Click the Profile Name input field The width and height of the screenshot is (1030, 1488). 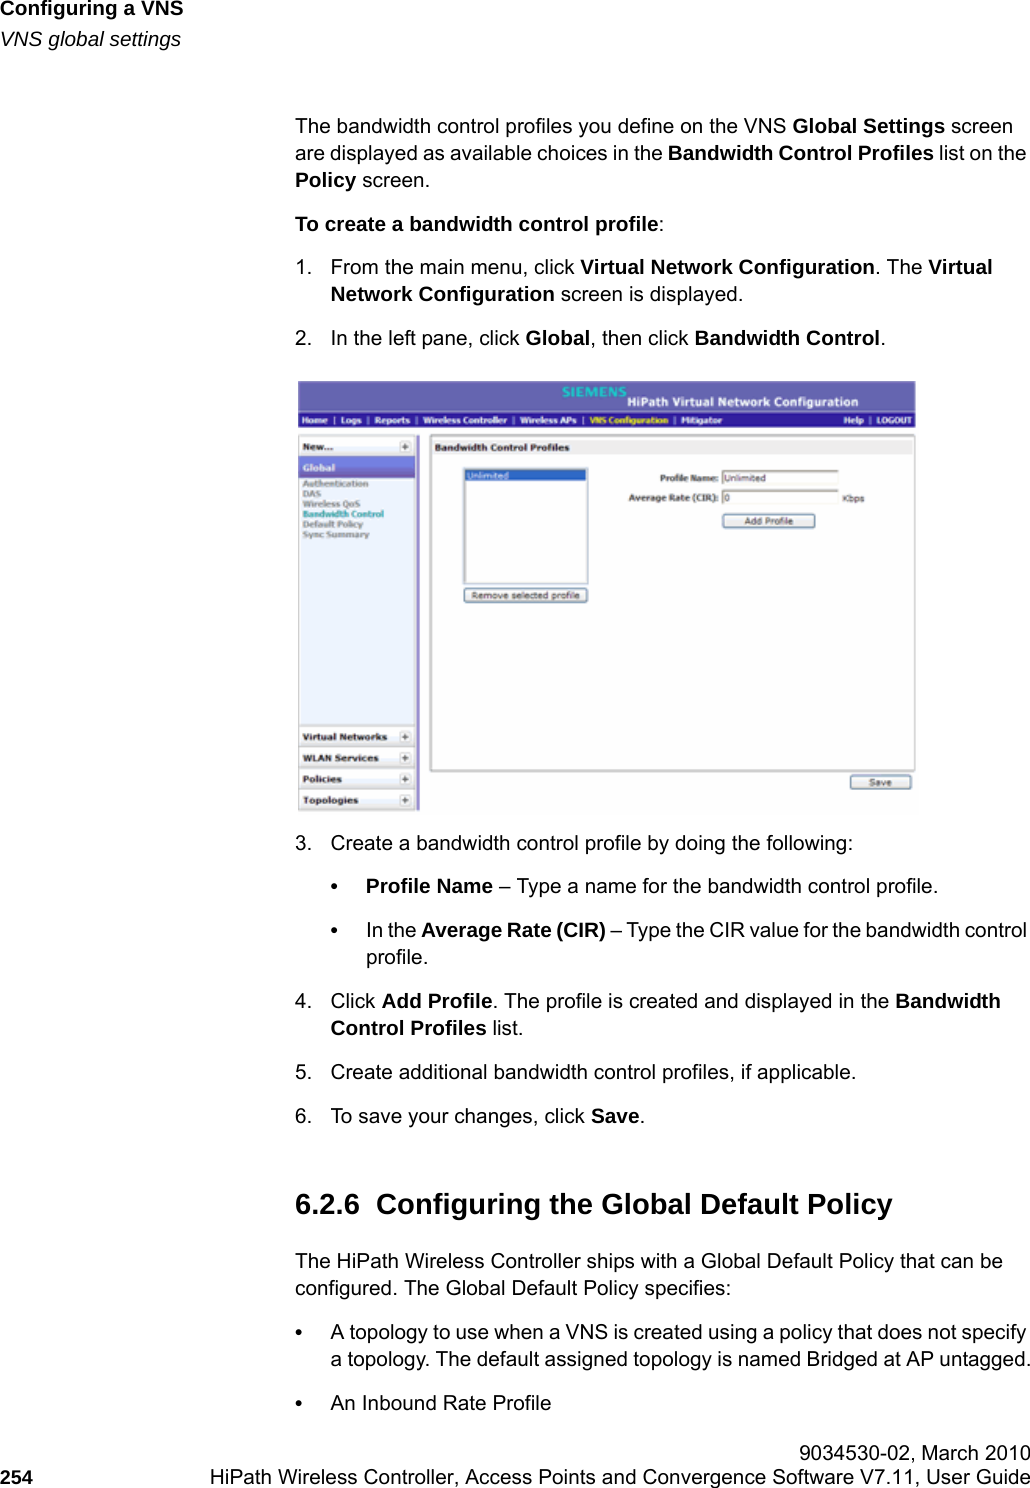pyautogui.click(x=781, y=476)
